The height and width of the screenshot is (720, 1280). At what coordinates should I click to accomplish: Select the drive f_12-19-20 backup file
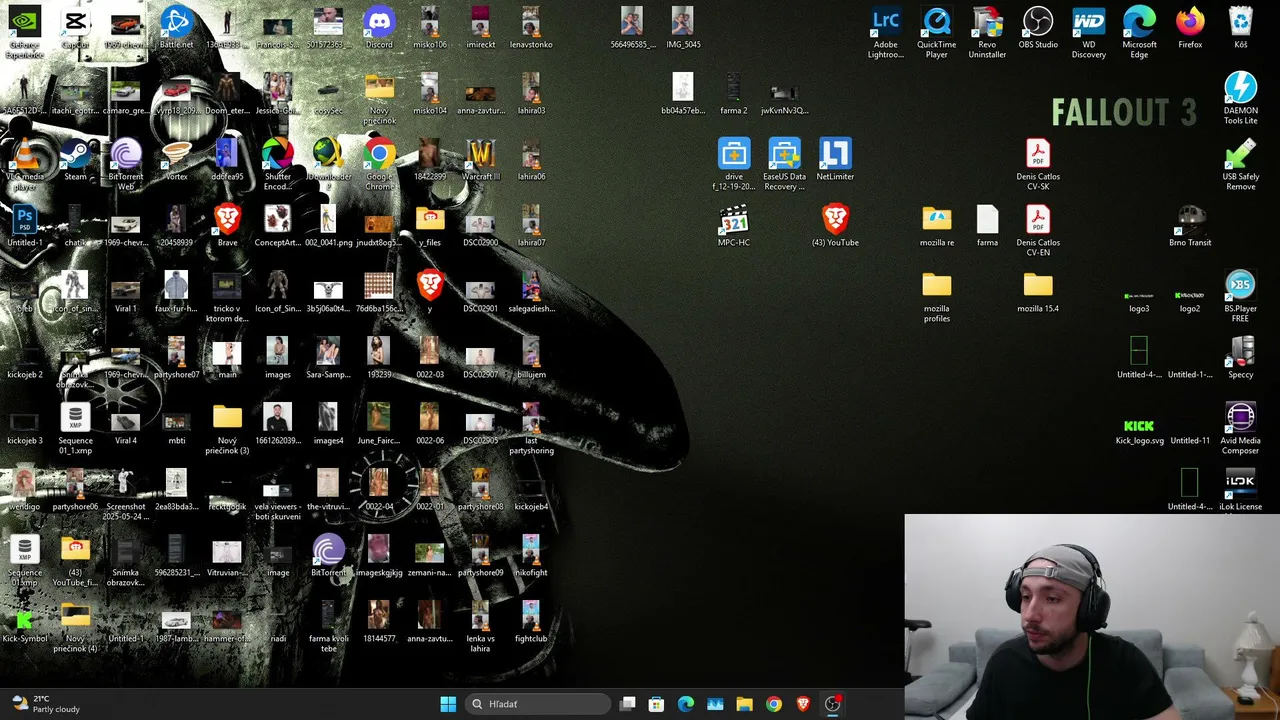coord(733,165)
